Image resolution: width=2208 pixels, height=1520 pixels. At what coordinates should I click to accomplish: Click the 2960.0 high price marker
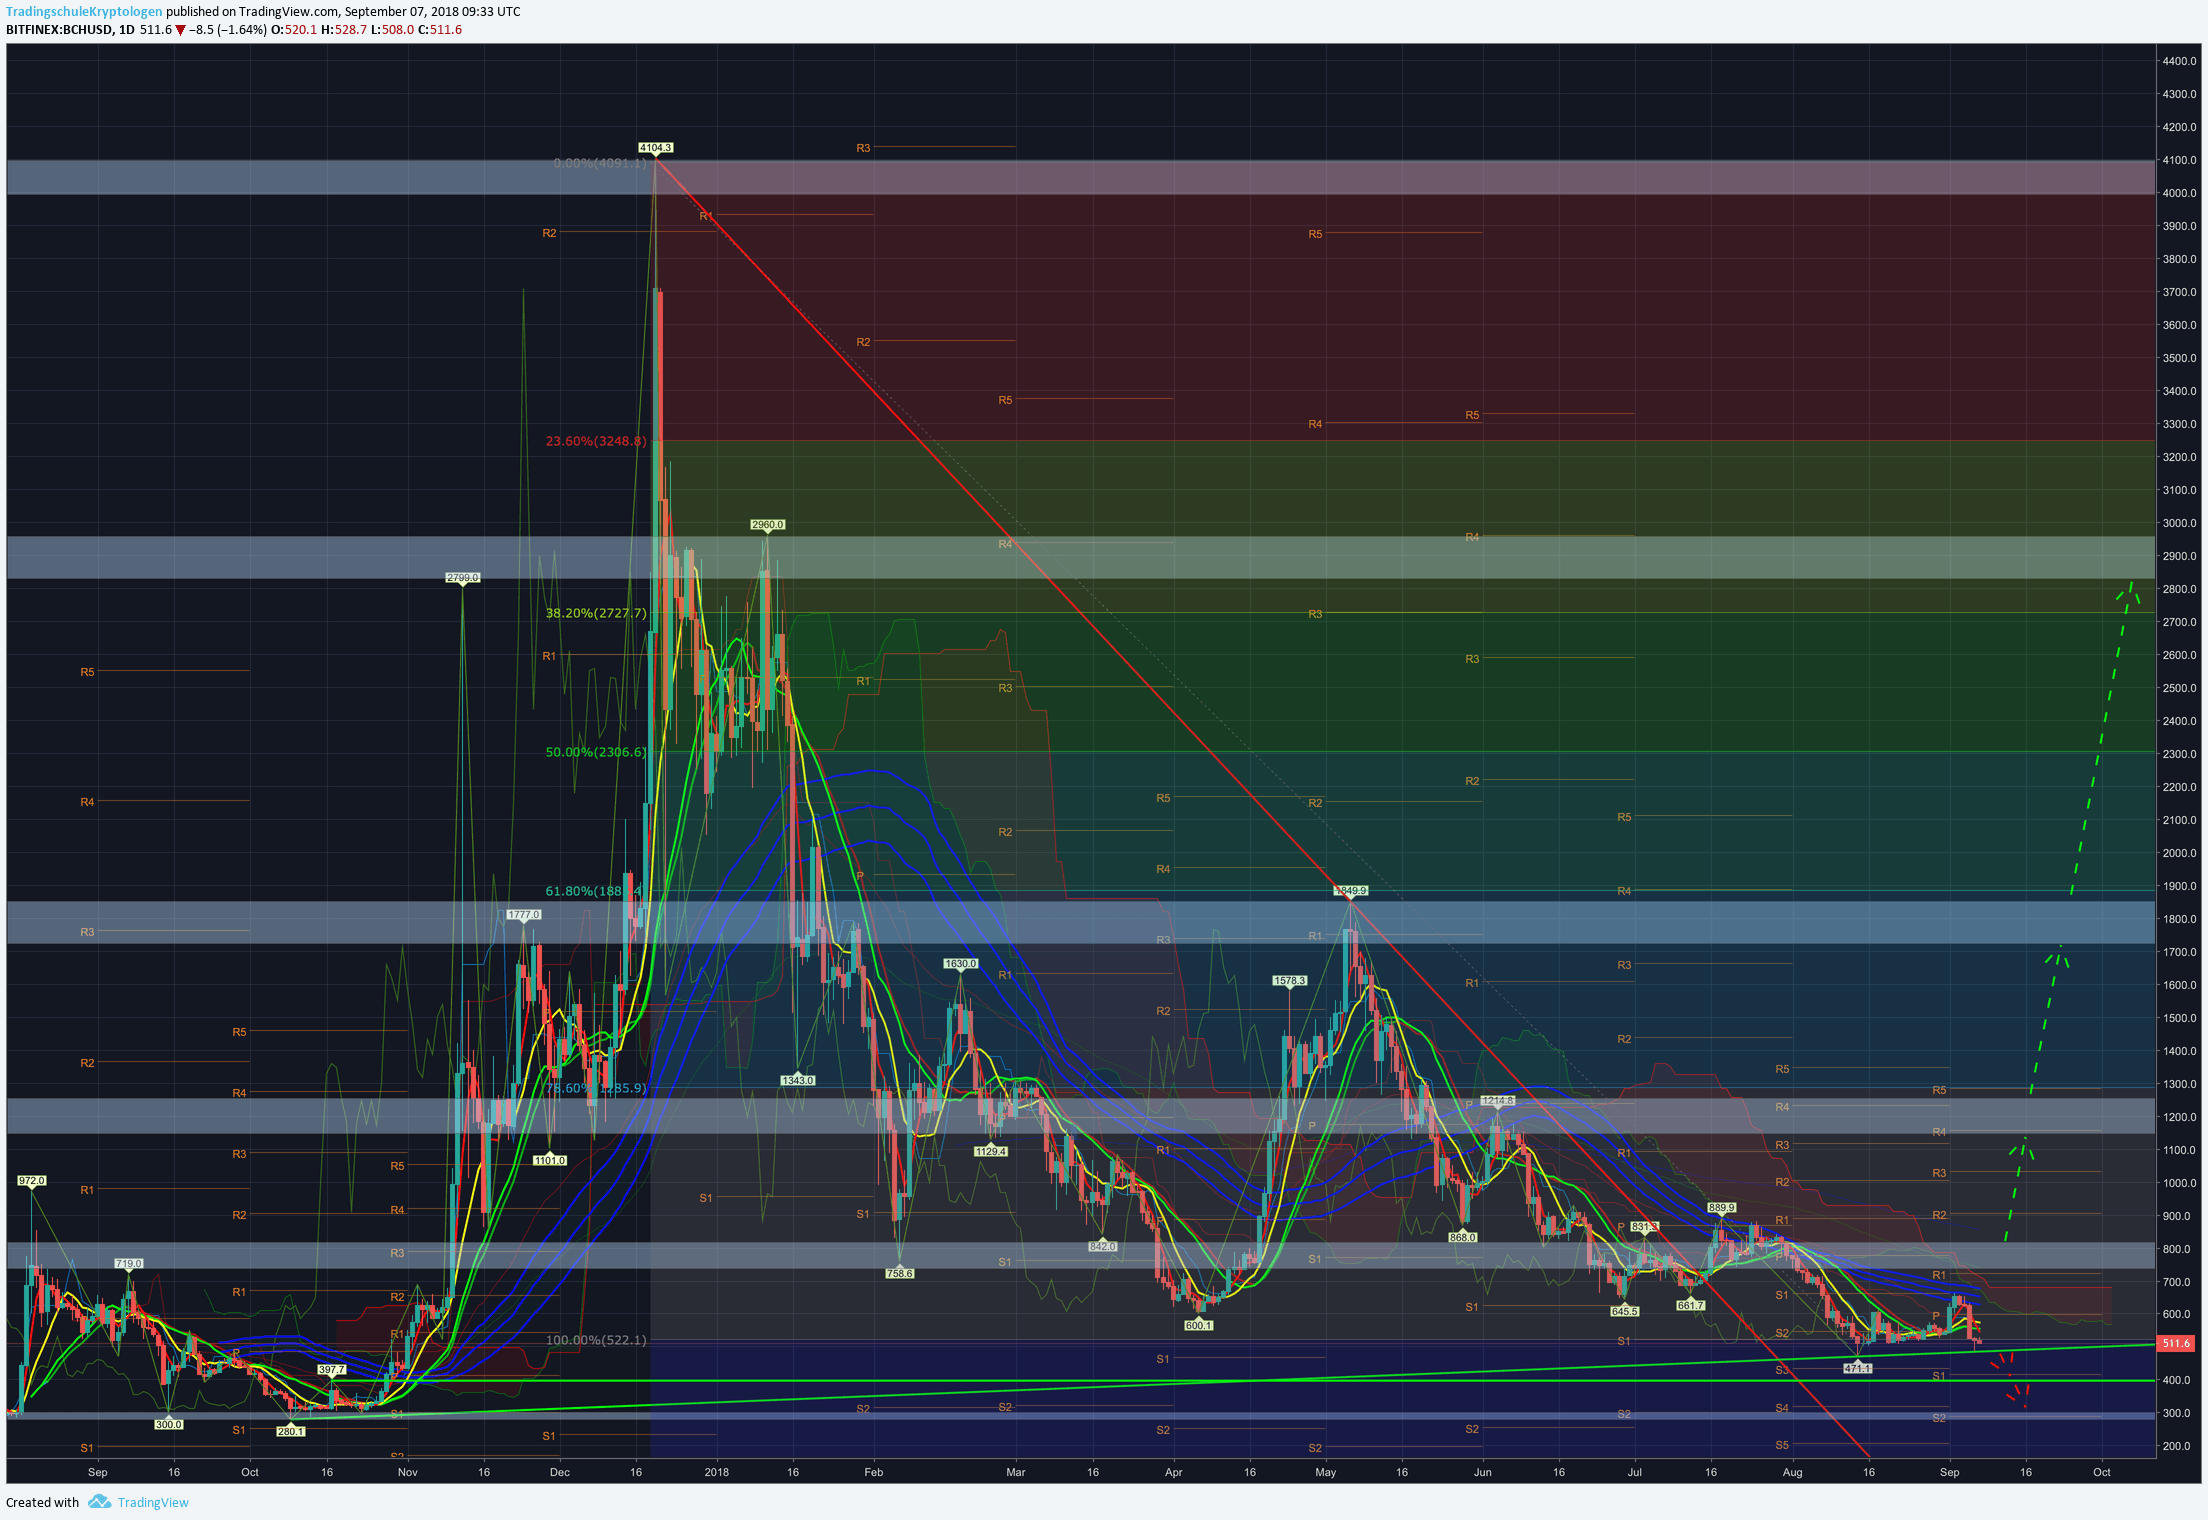pos(767,525)
